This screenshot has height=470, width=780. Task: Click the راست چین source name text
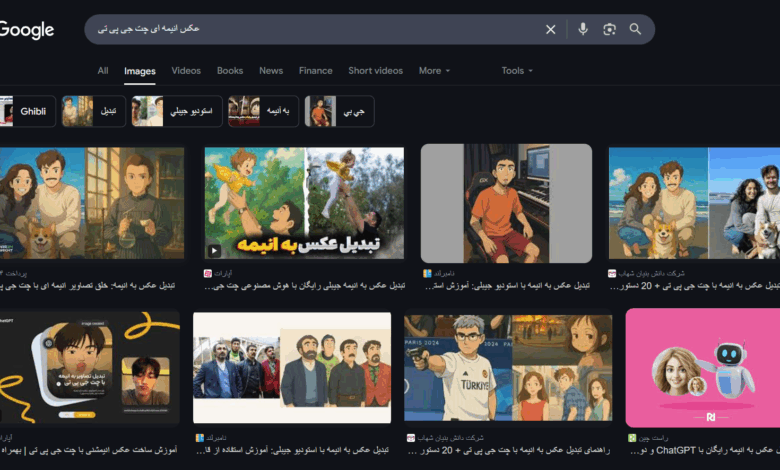653,438
